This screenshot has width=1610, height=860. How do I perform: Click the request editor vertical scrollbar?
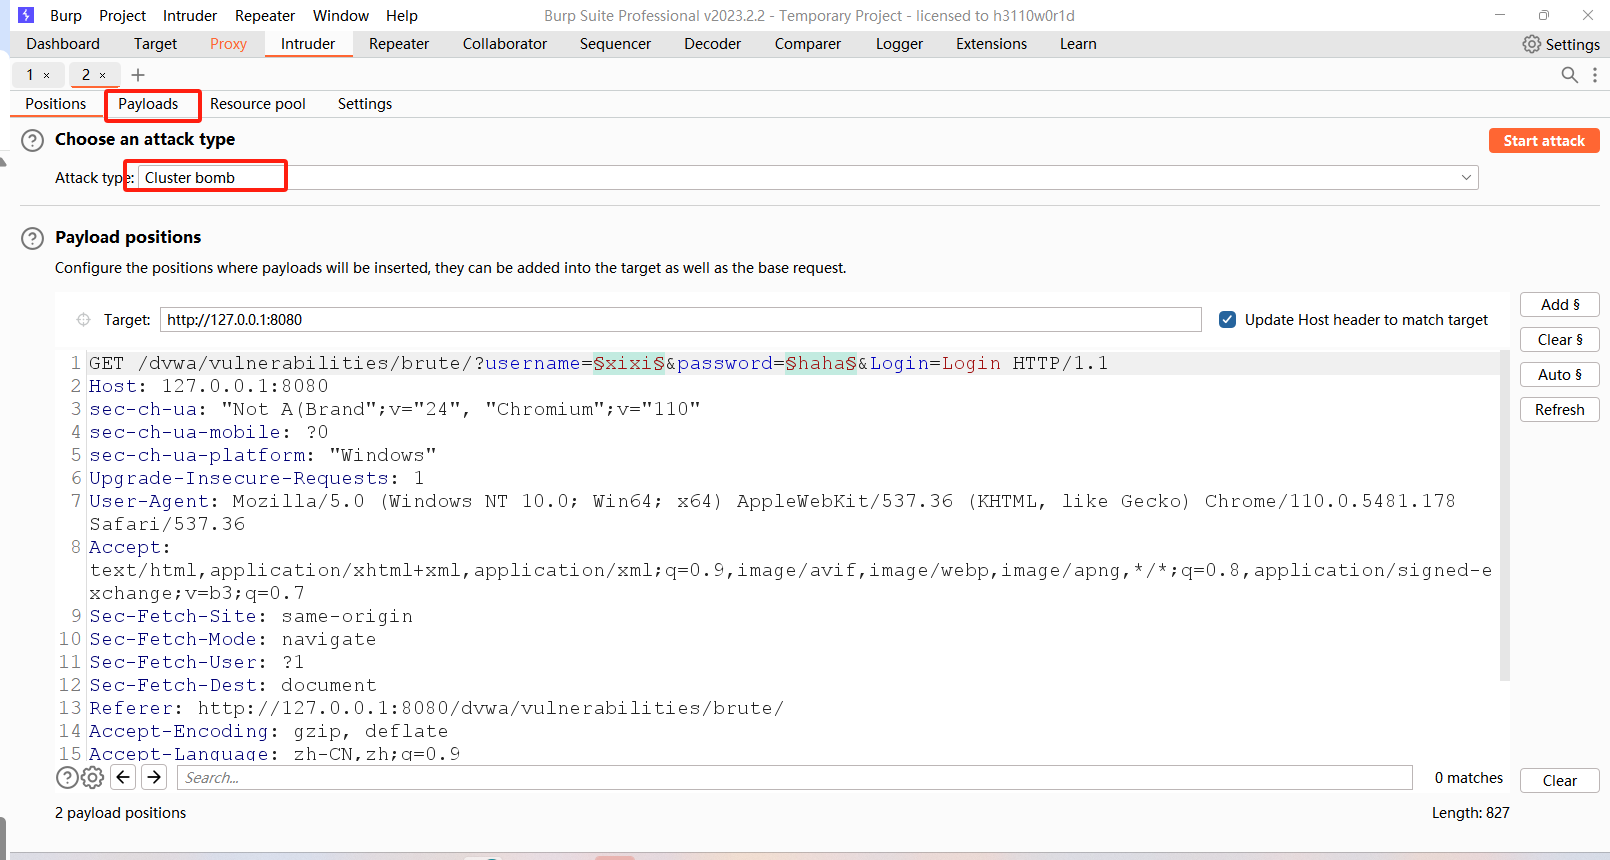[1505, 515]
